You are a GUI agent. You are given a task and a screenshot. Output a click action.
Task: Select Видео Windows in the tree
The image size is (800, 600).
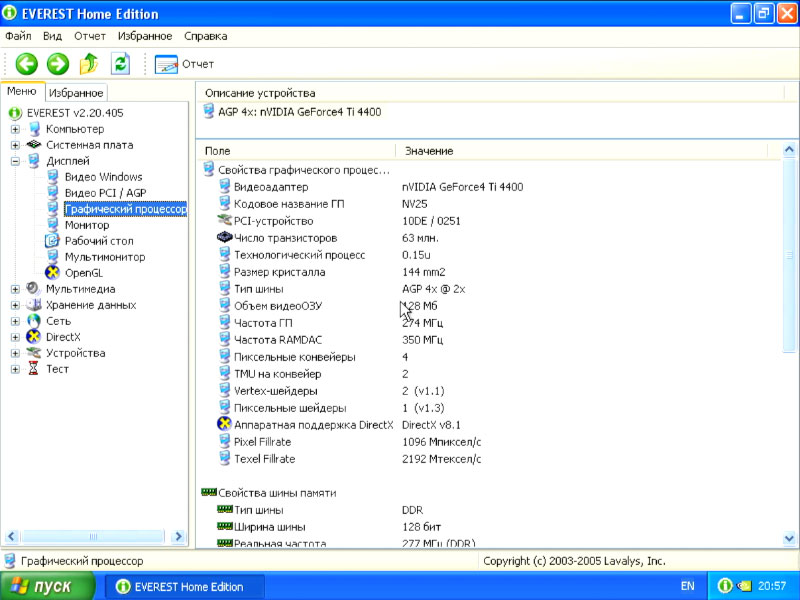tap(103, 177)
